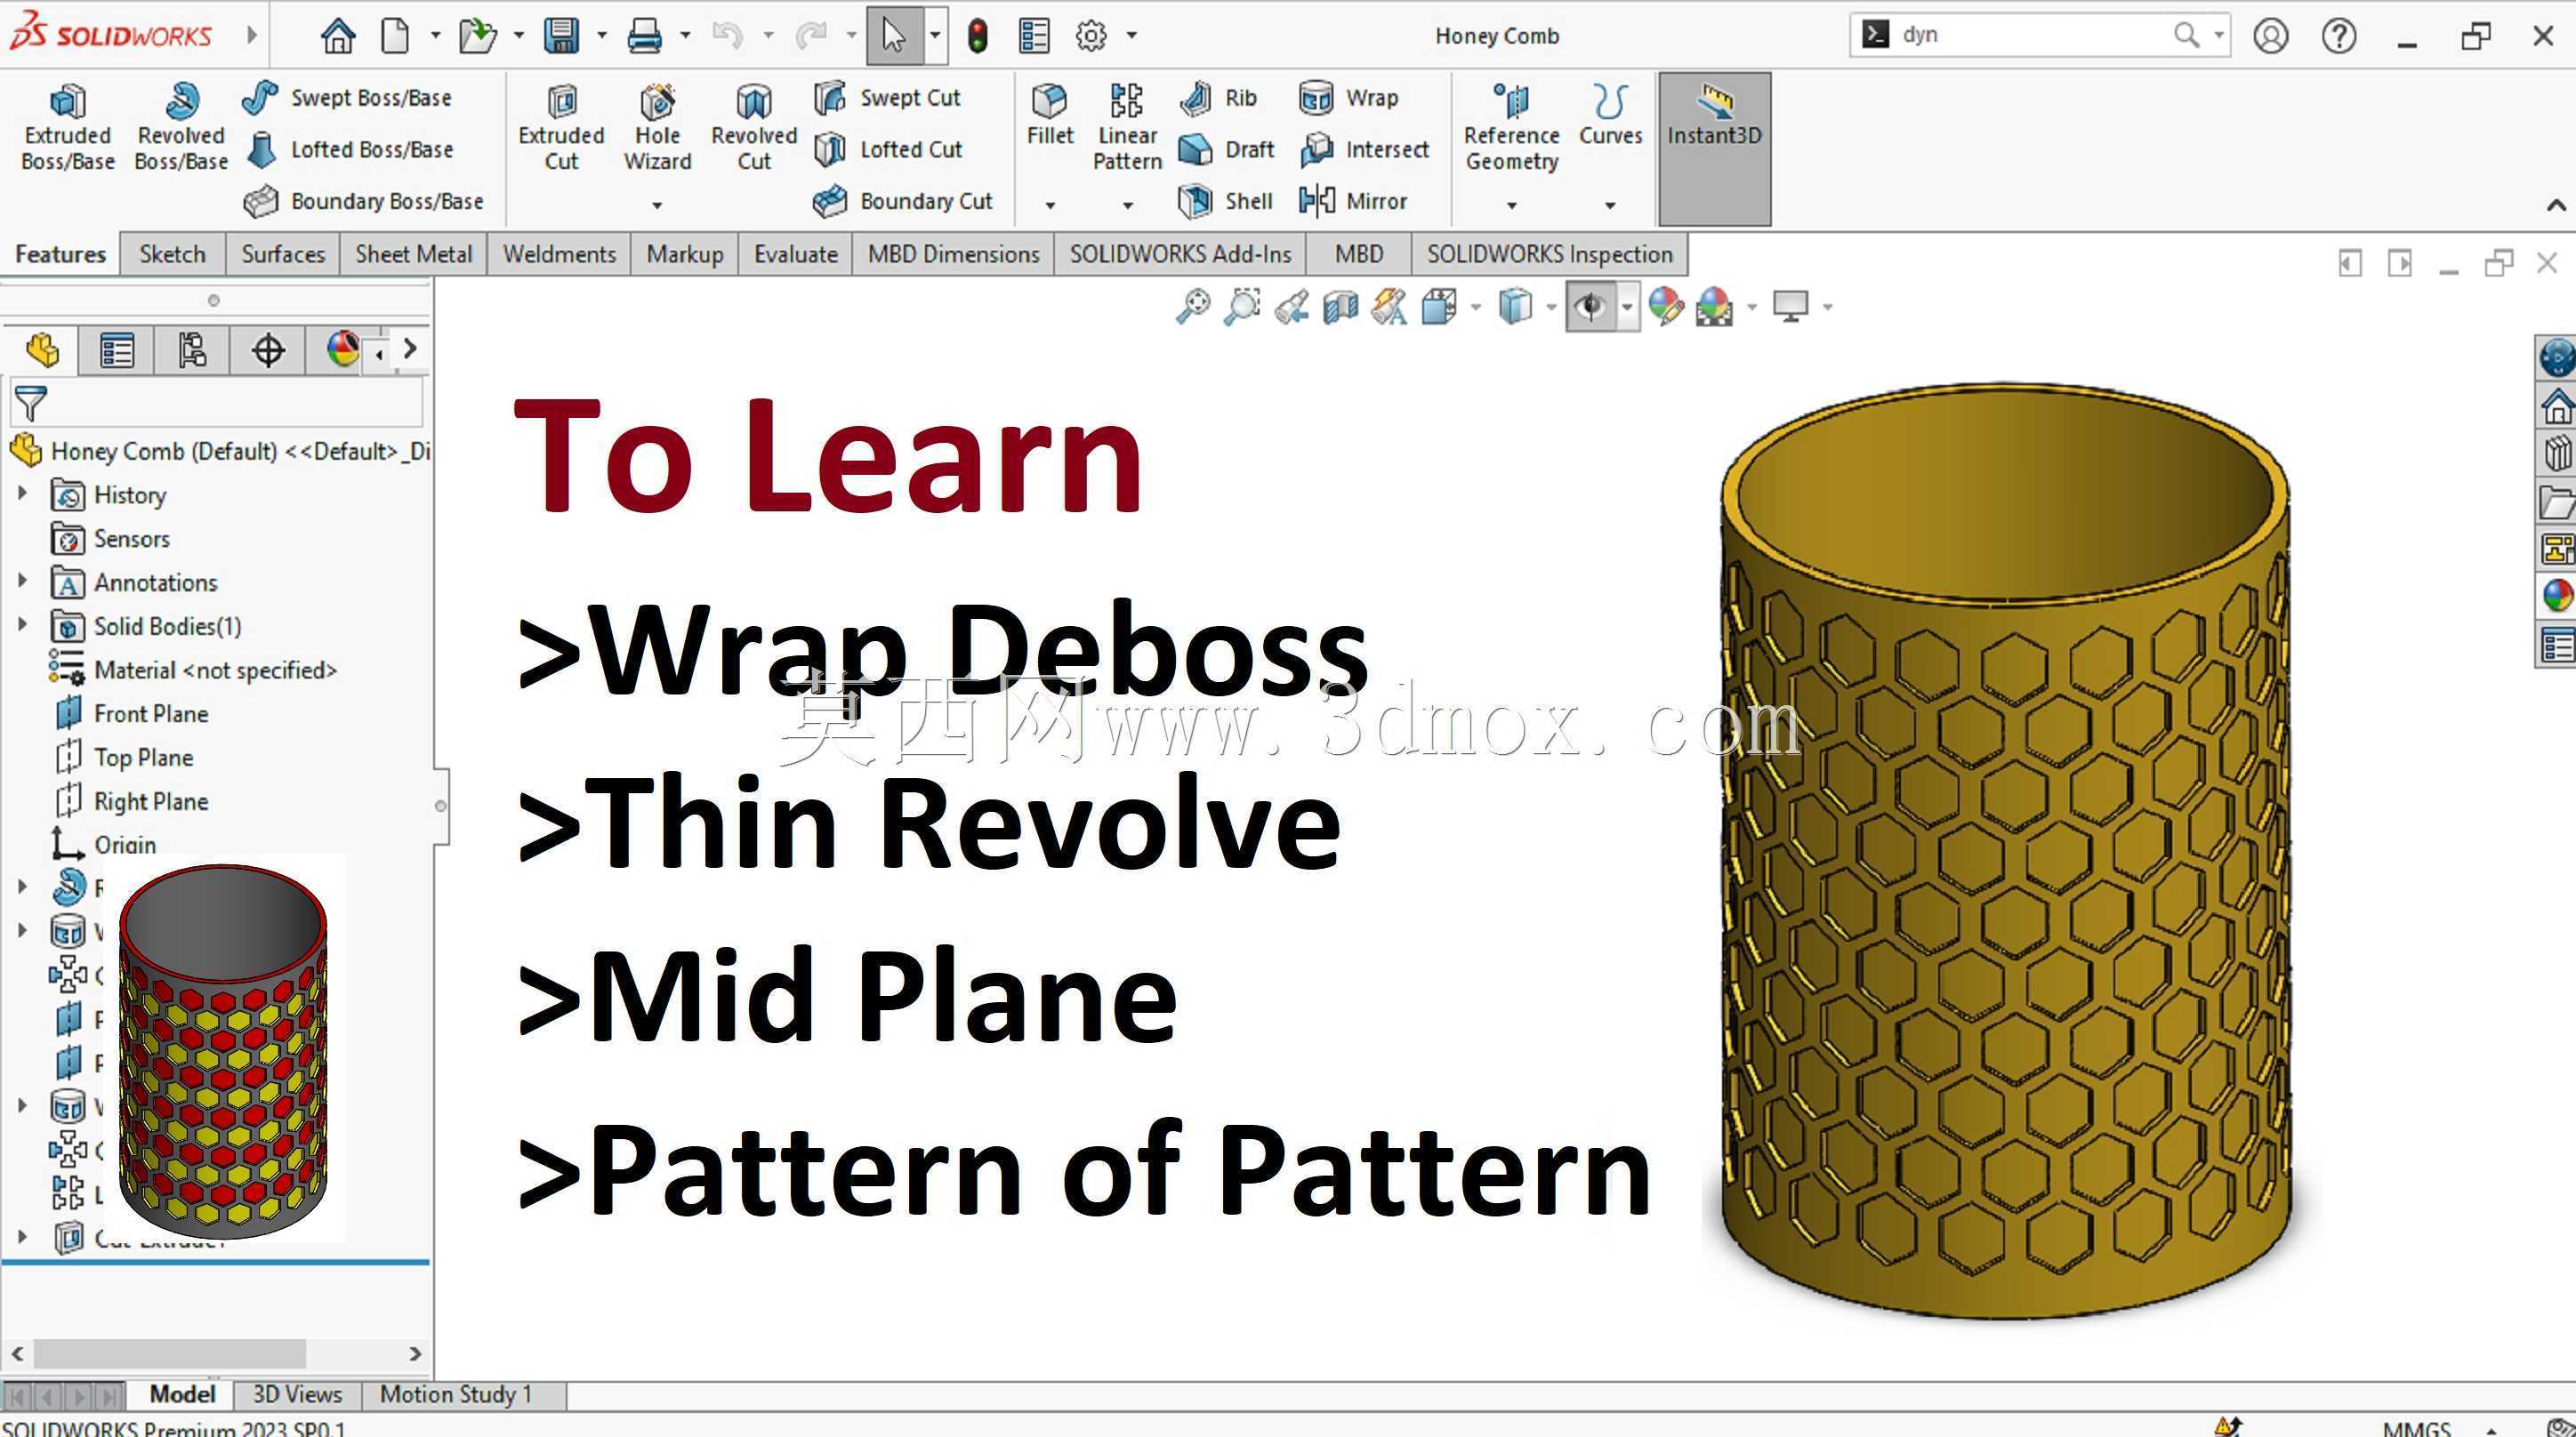Switch to the 3D Views tab
This screenshot has height=1437, width=2576.
297,1394
